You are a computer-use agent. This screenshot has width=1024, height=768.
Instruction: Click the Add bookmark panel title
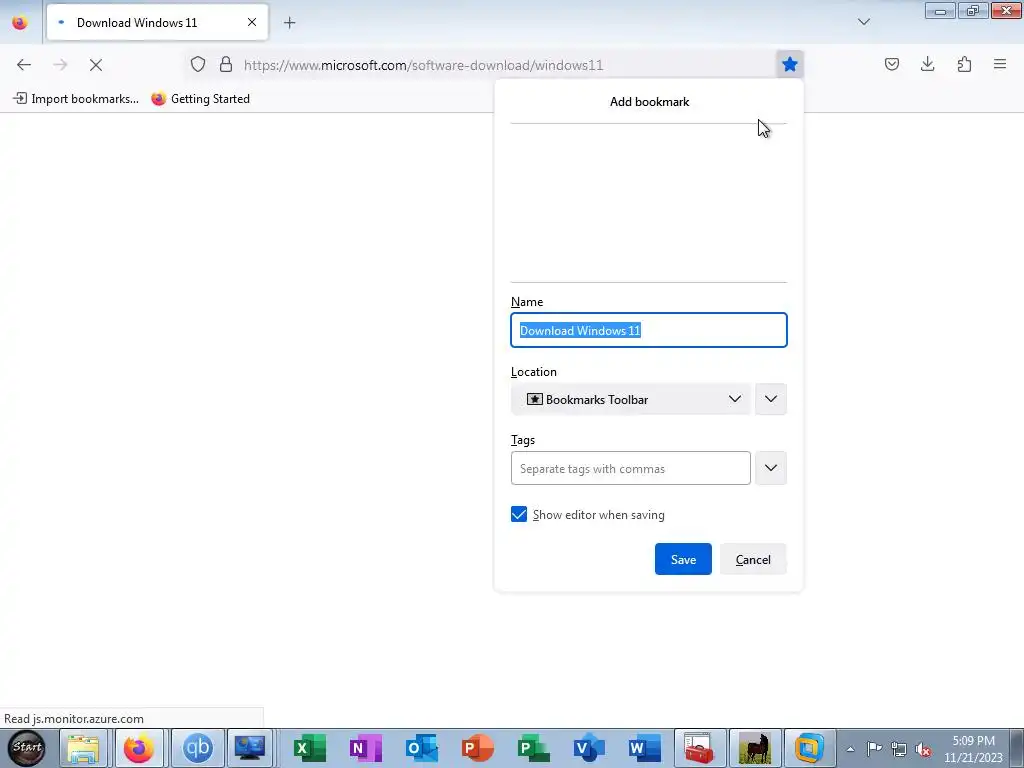[649, 102]
